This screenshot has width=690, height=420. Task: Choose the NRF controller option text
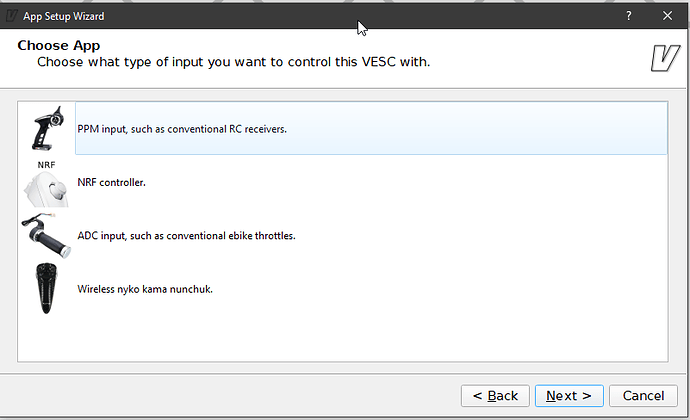111,182
